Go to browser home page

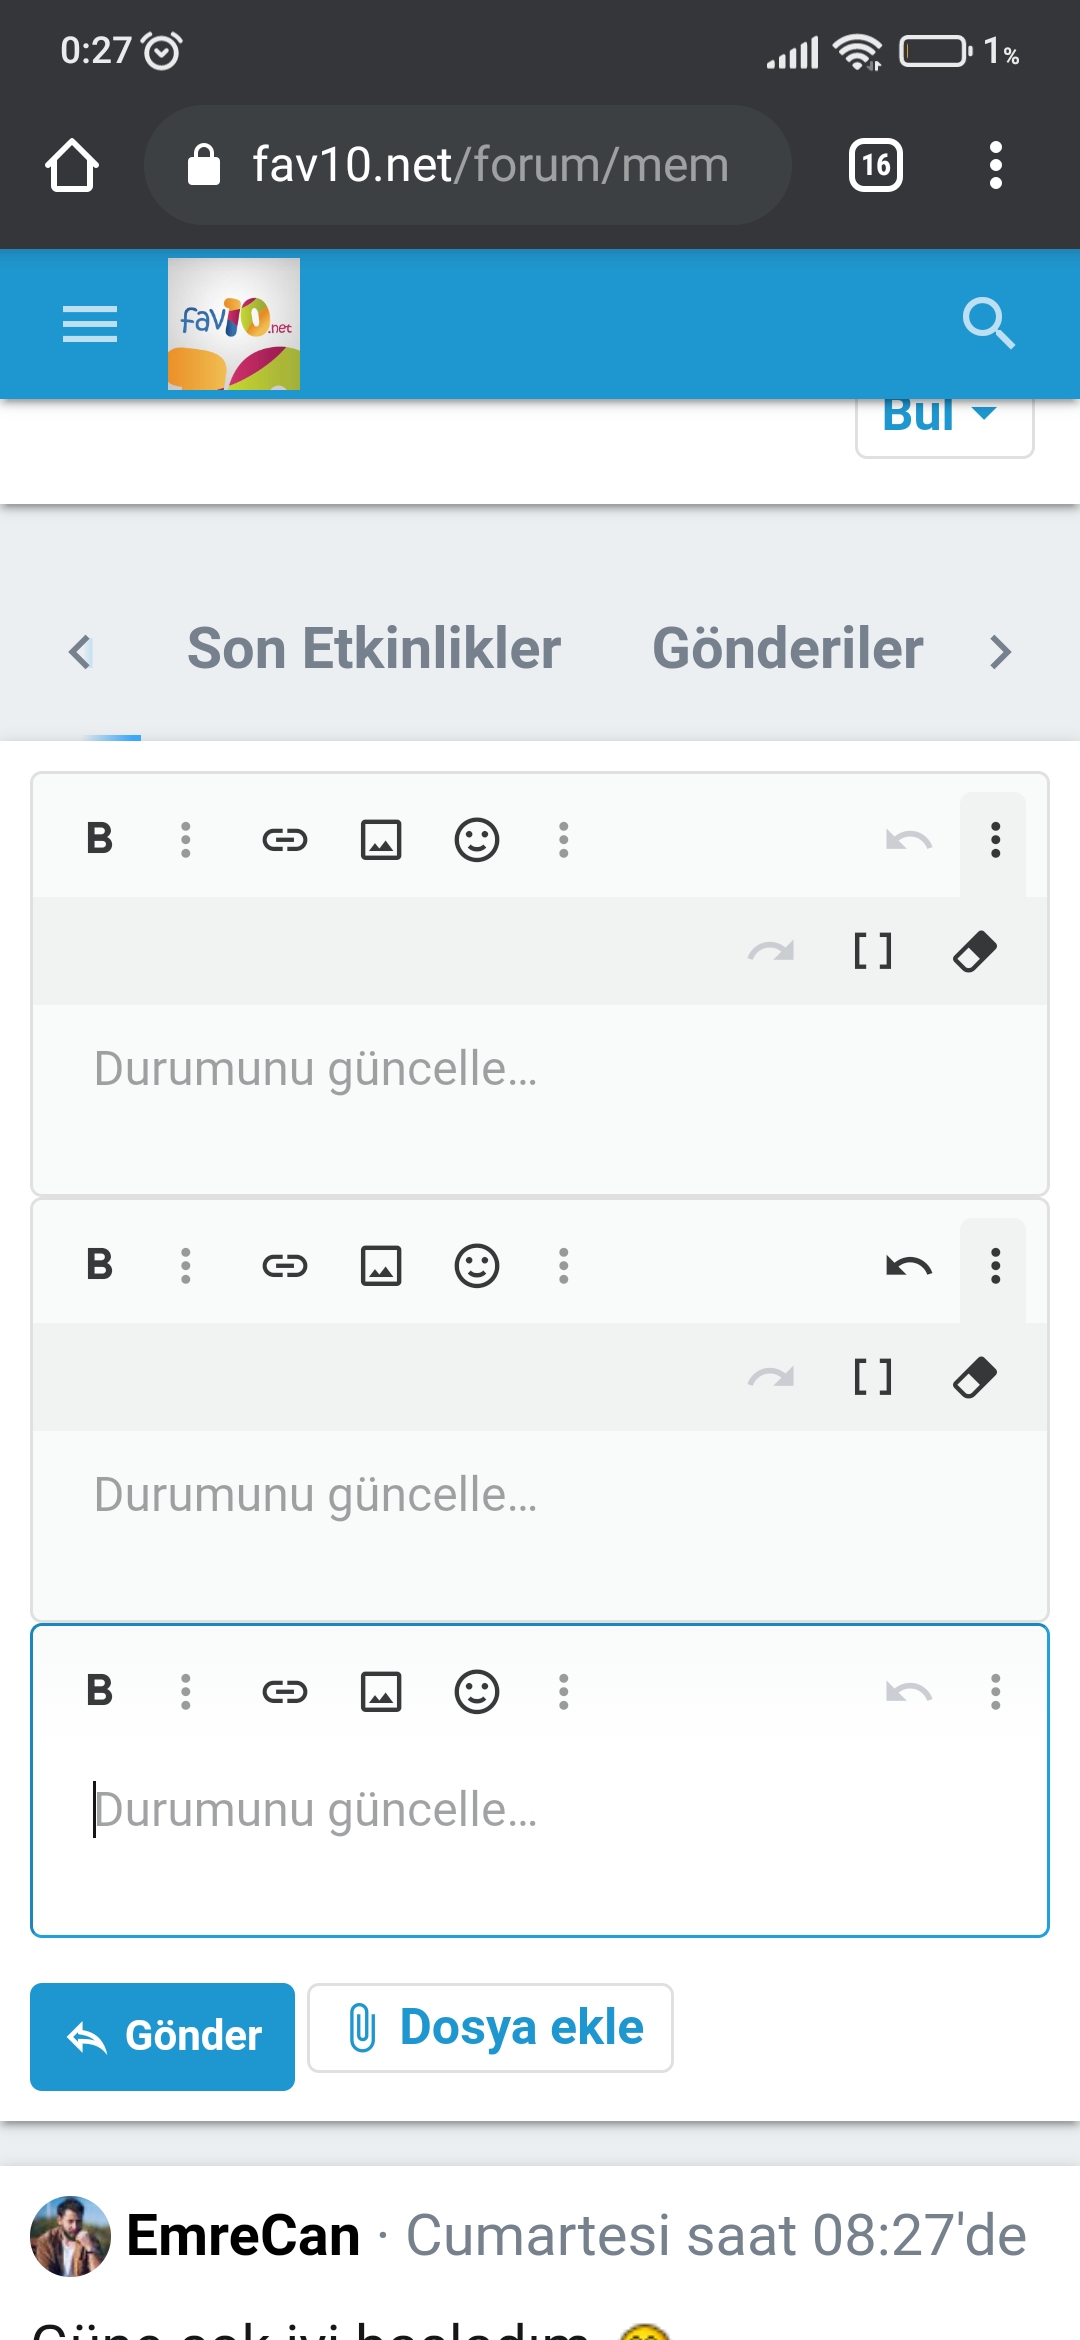coord(72,165)
